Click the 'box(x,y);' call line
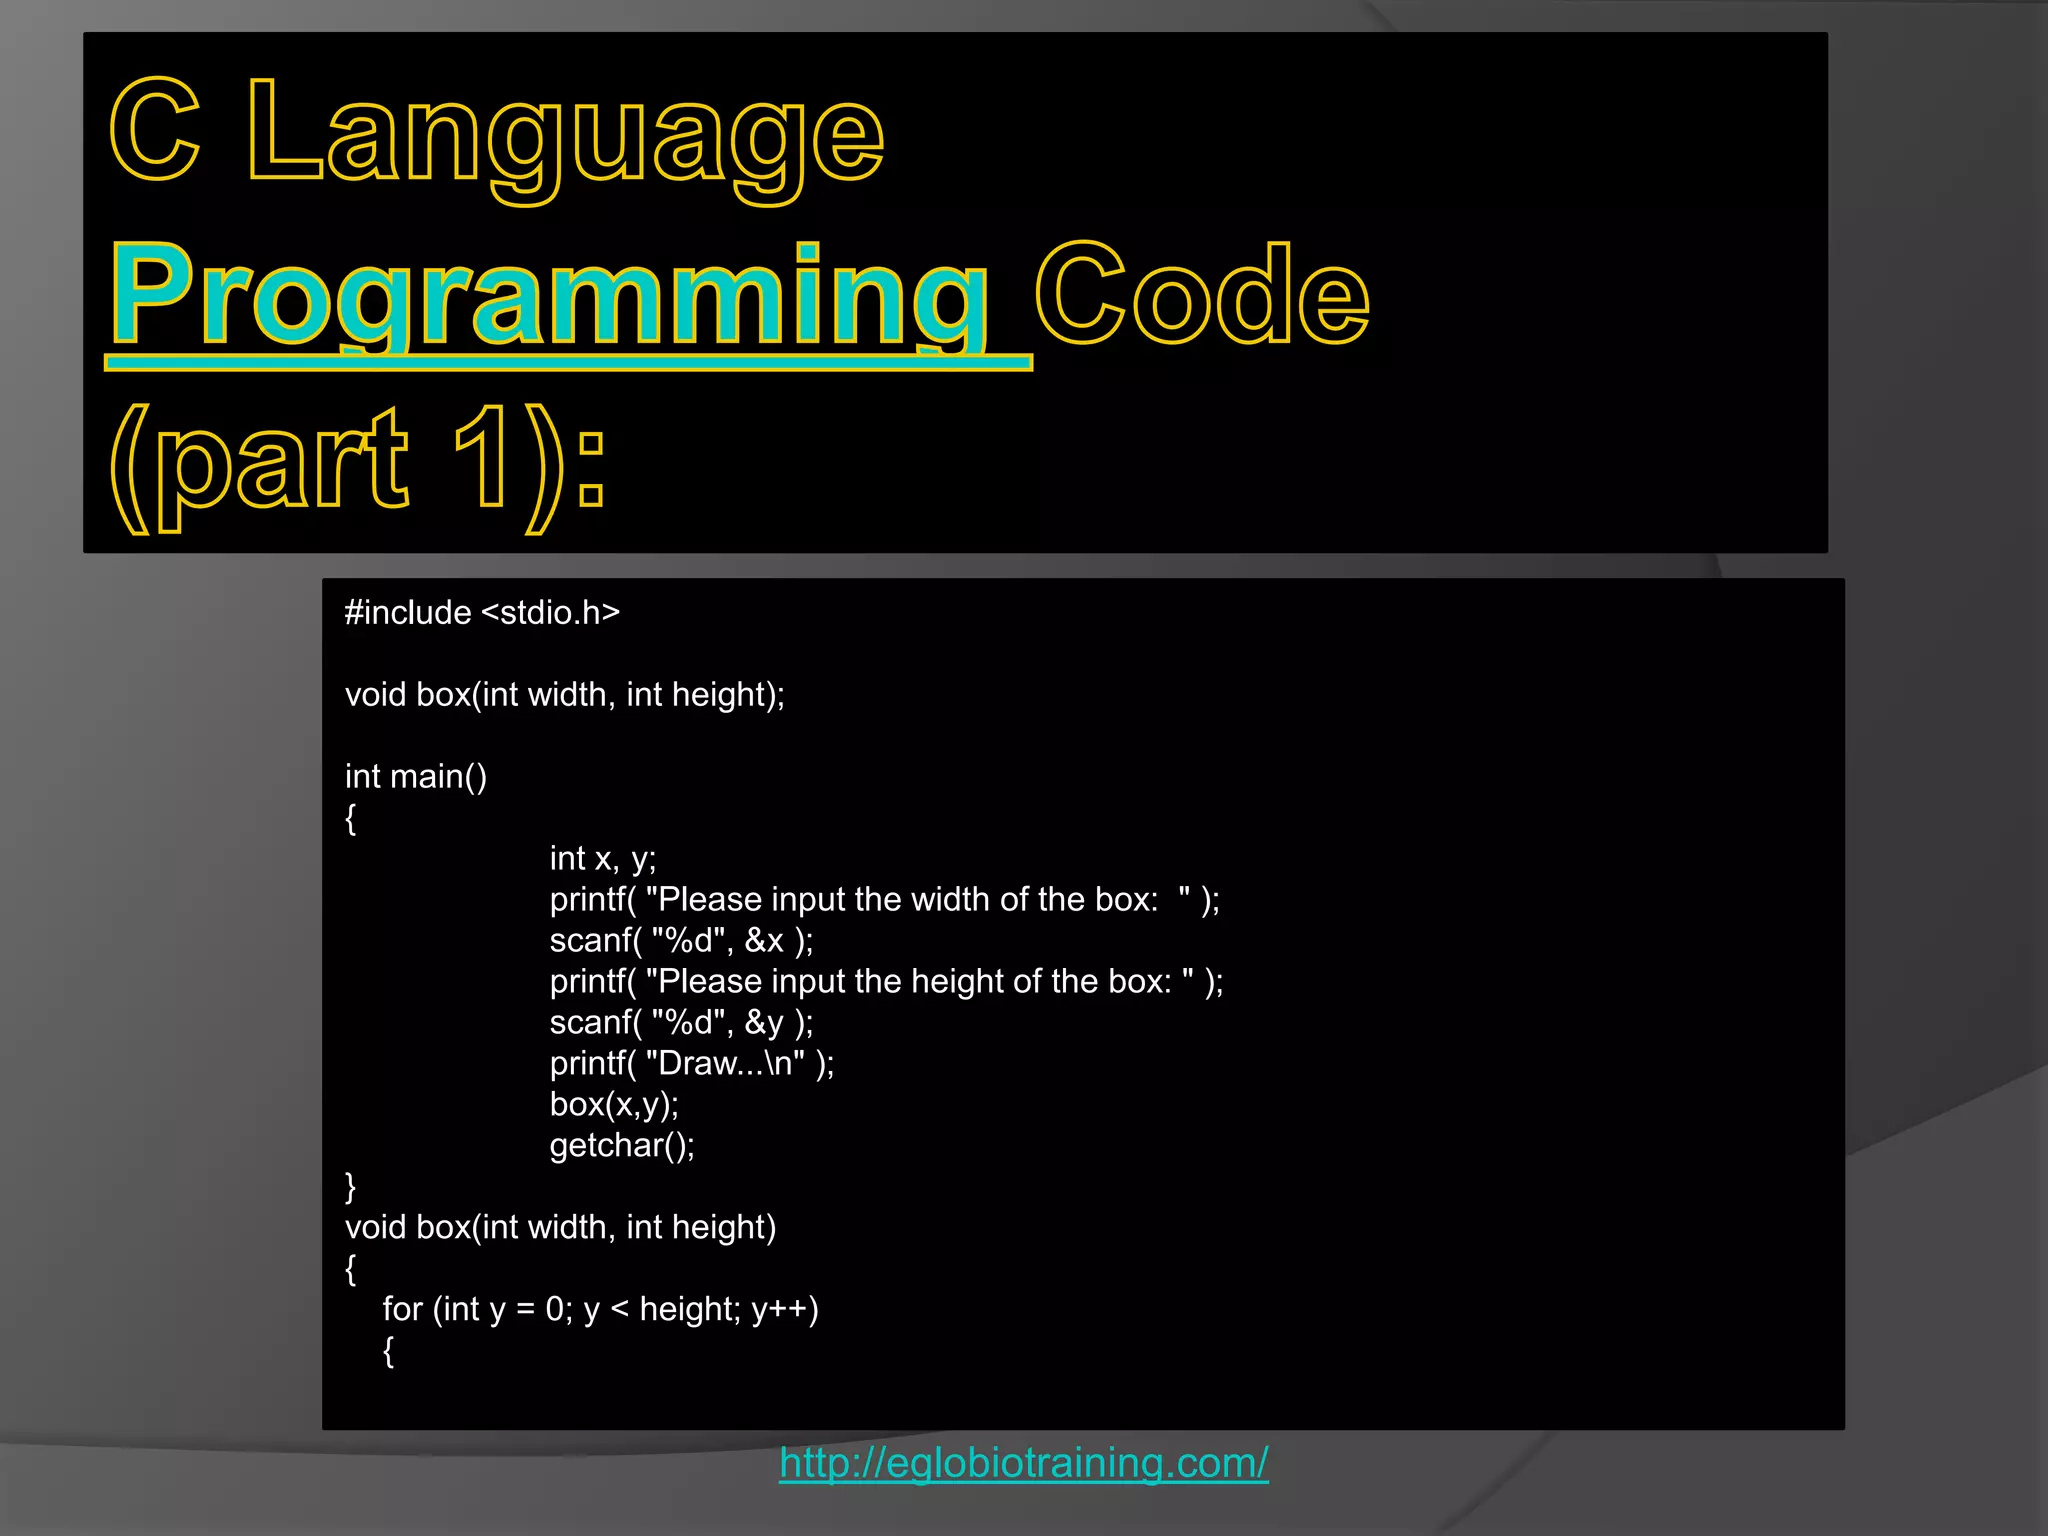The height and width of the screenshot is (1536, 2048). 614,1104
